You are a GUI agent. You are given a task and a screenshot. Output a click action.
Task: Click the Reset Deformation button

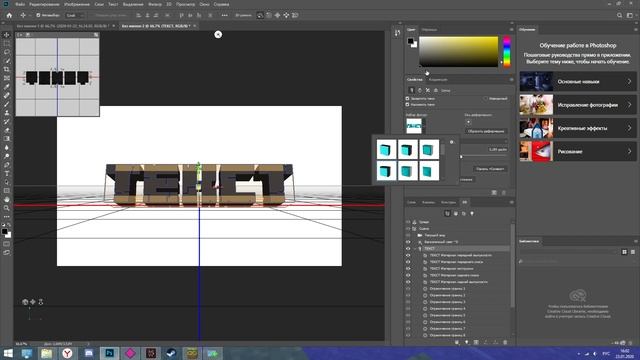coord(486,131)
